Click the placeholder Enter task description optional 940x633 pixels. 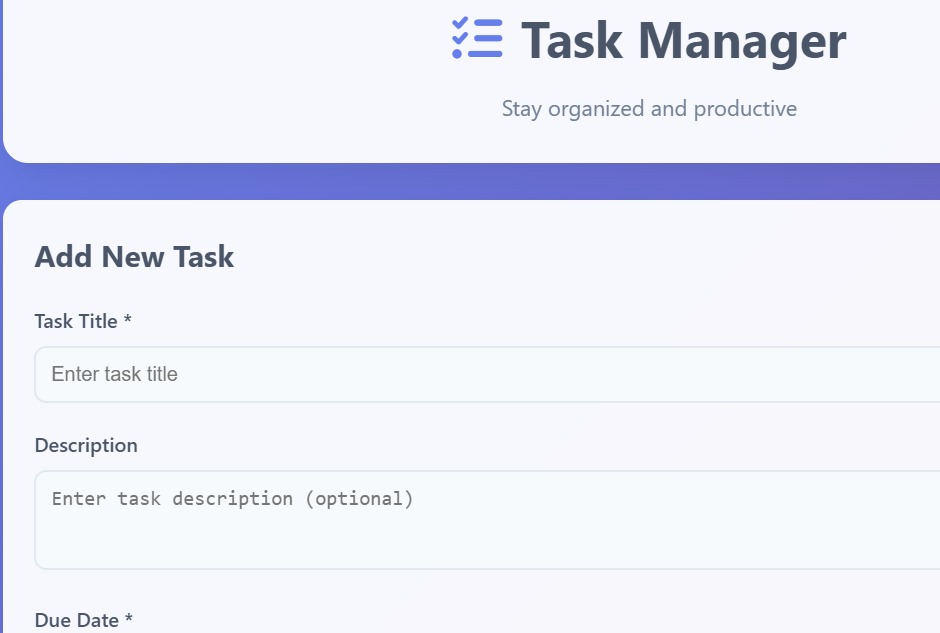click(x=234, y=498)
